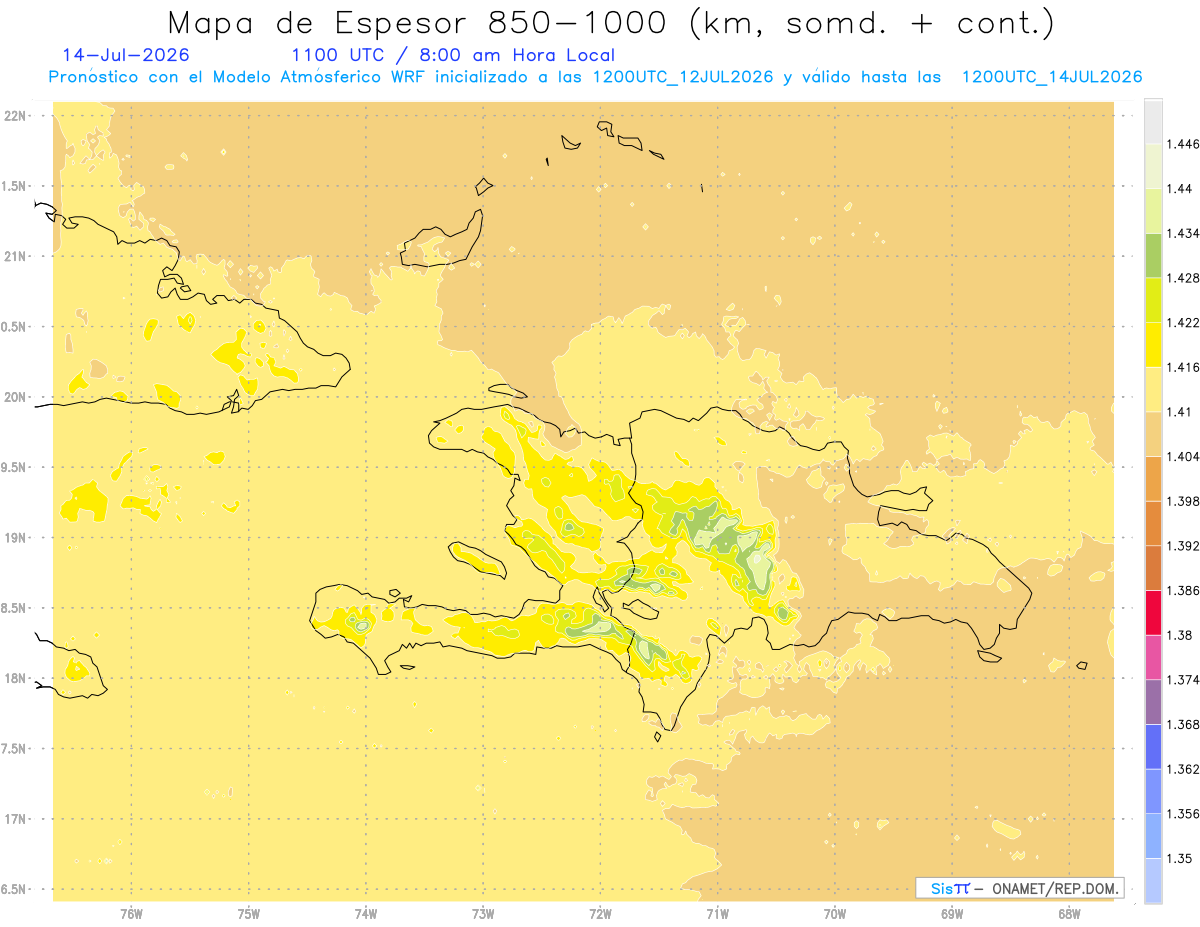Click the colorbar label '1.422'
Viewport: 1200px width, 927px height.
coord(1183,323)
